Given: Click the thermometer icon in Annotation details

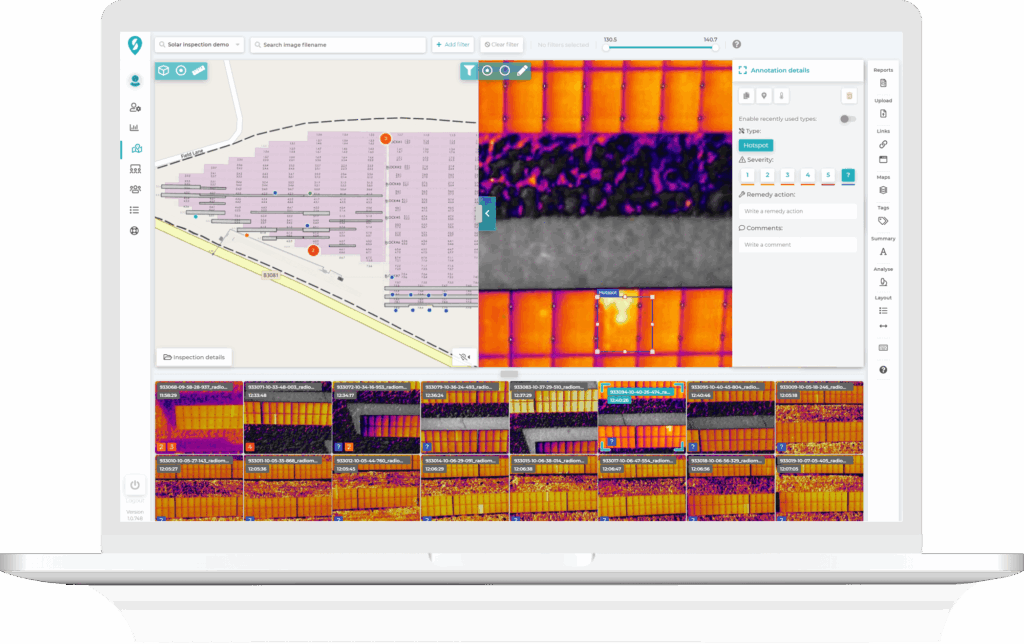Looking at the screenshot, I should [x=781, y=96].
